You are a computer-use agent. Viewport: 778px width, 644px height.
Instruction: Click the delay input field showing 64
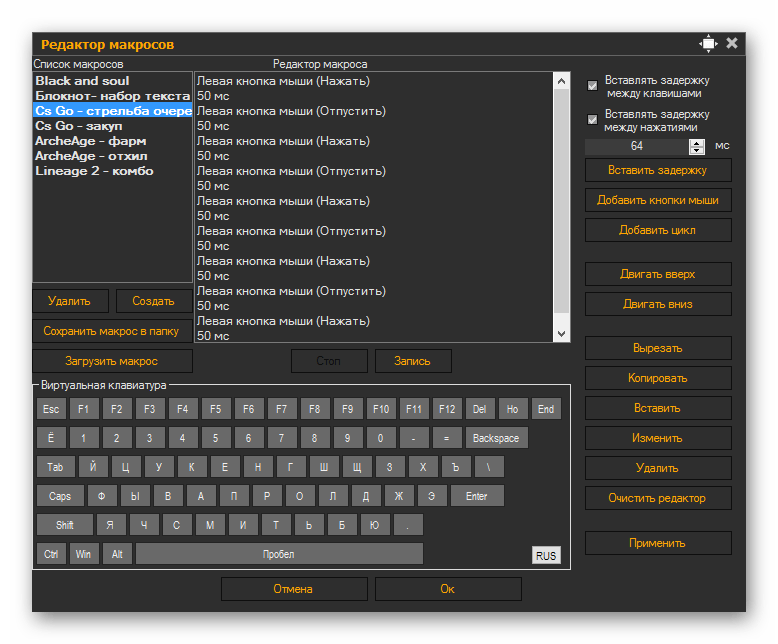[x=637, y=146]
